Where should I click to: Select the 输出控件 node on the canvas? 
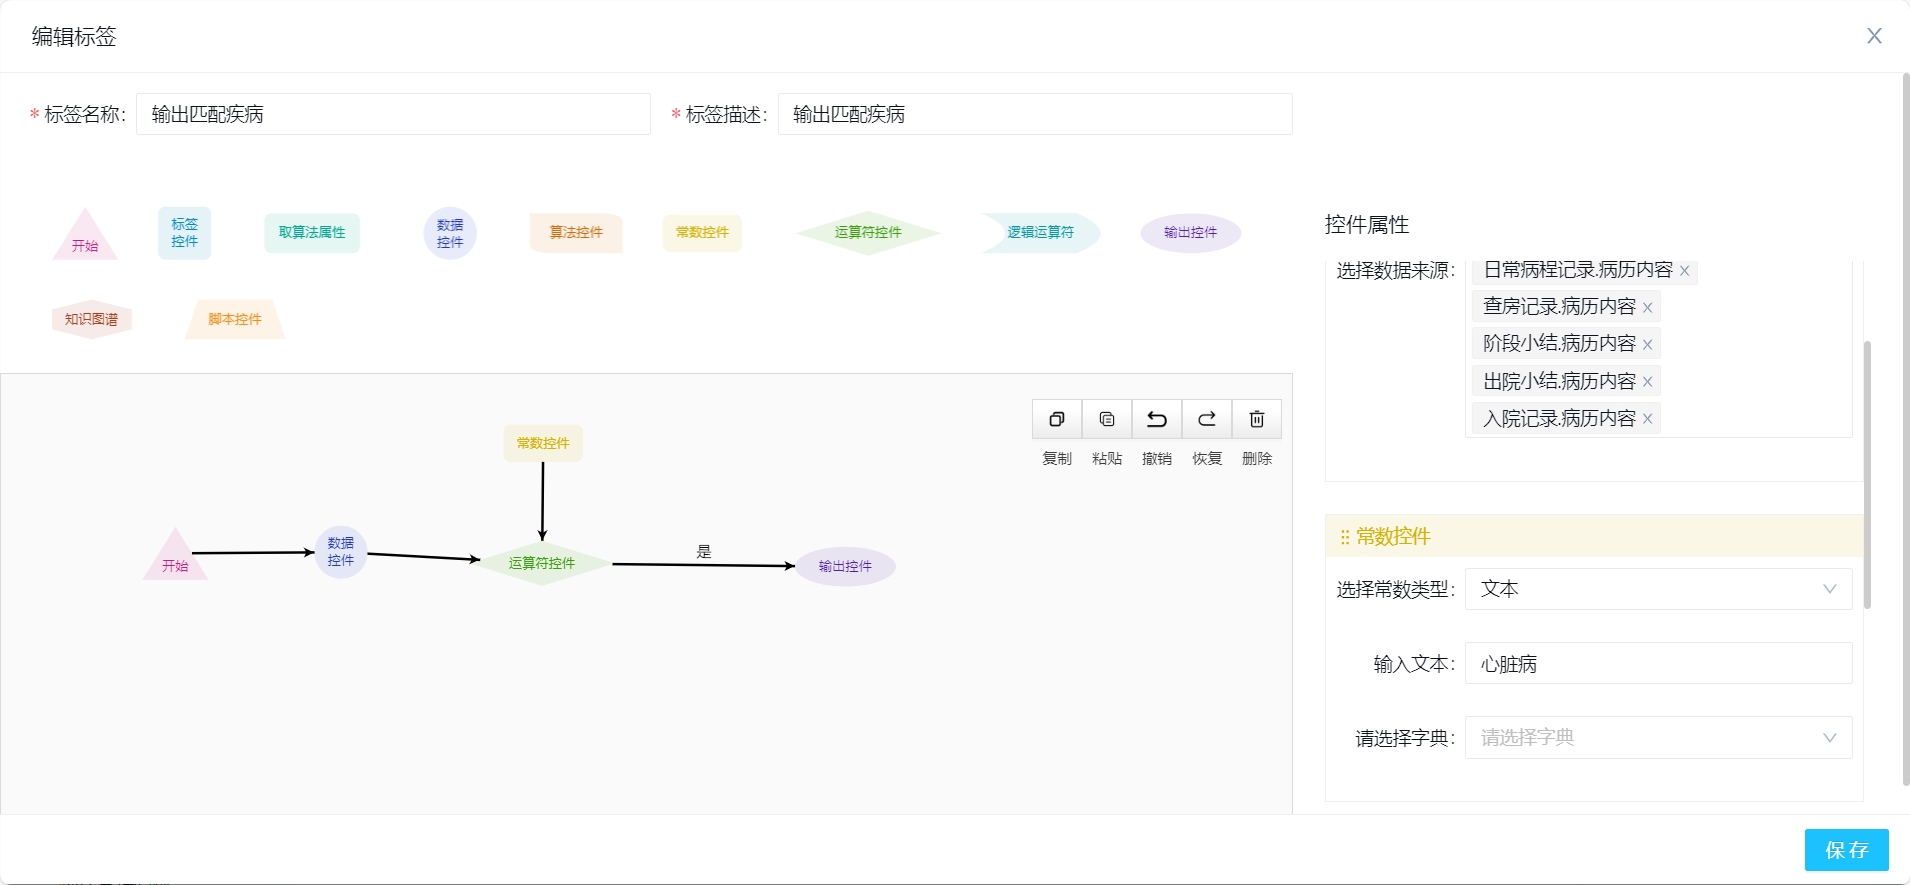845,567
